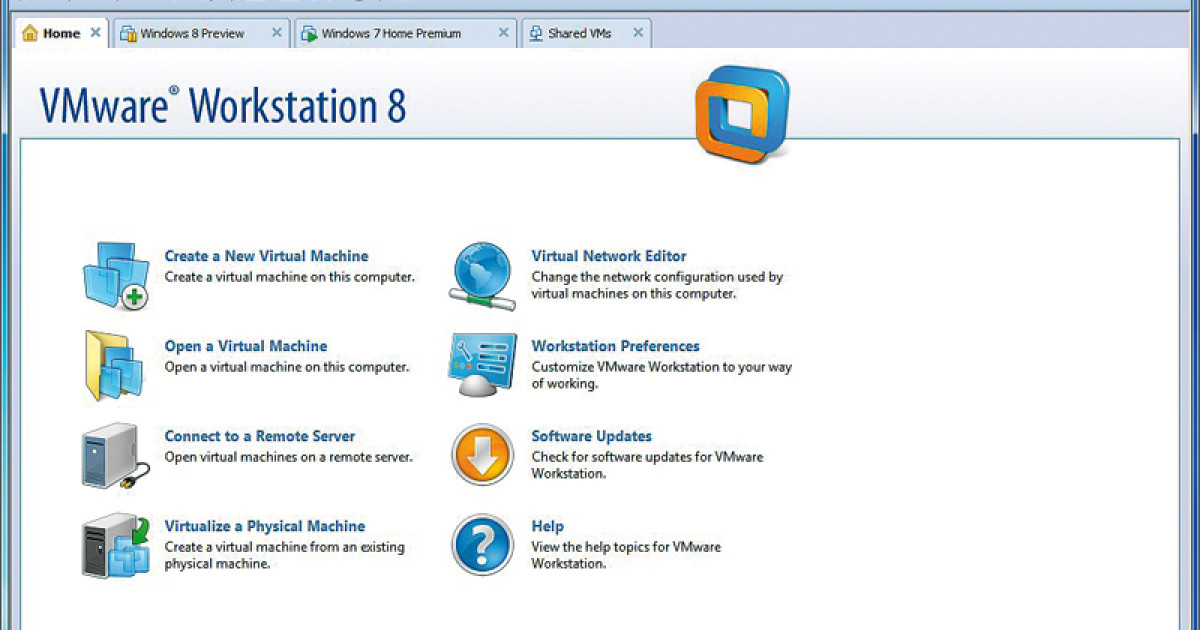
Task: Click the Shared VMs tab icon
Action: click(x=535, y=34)
